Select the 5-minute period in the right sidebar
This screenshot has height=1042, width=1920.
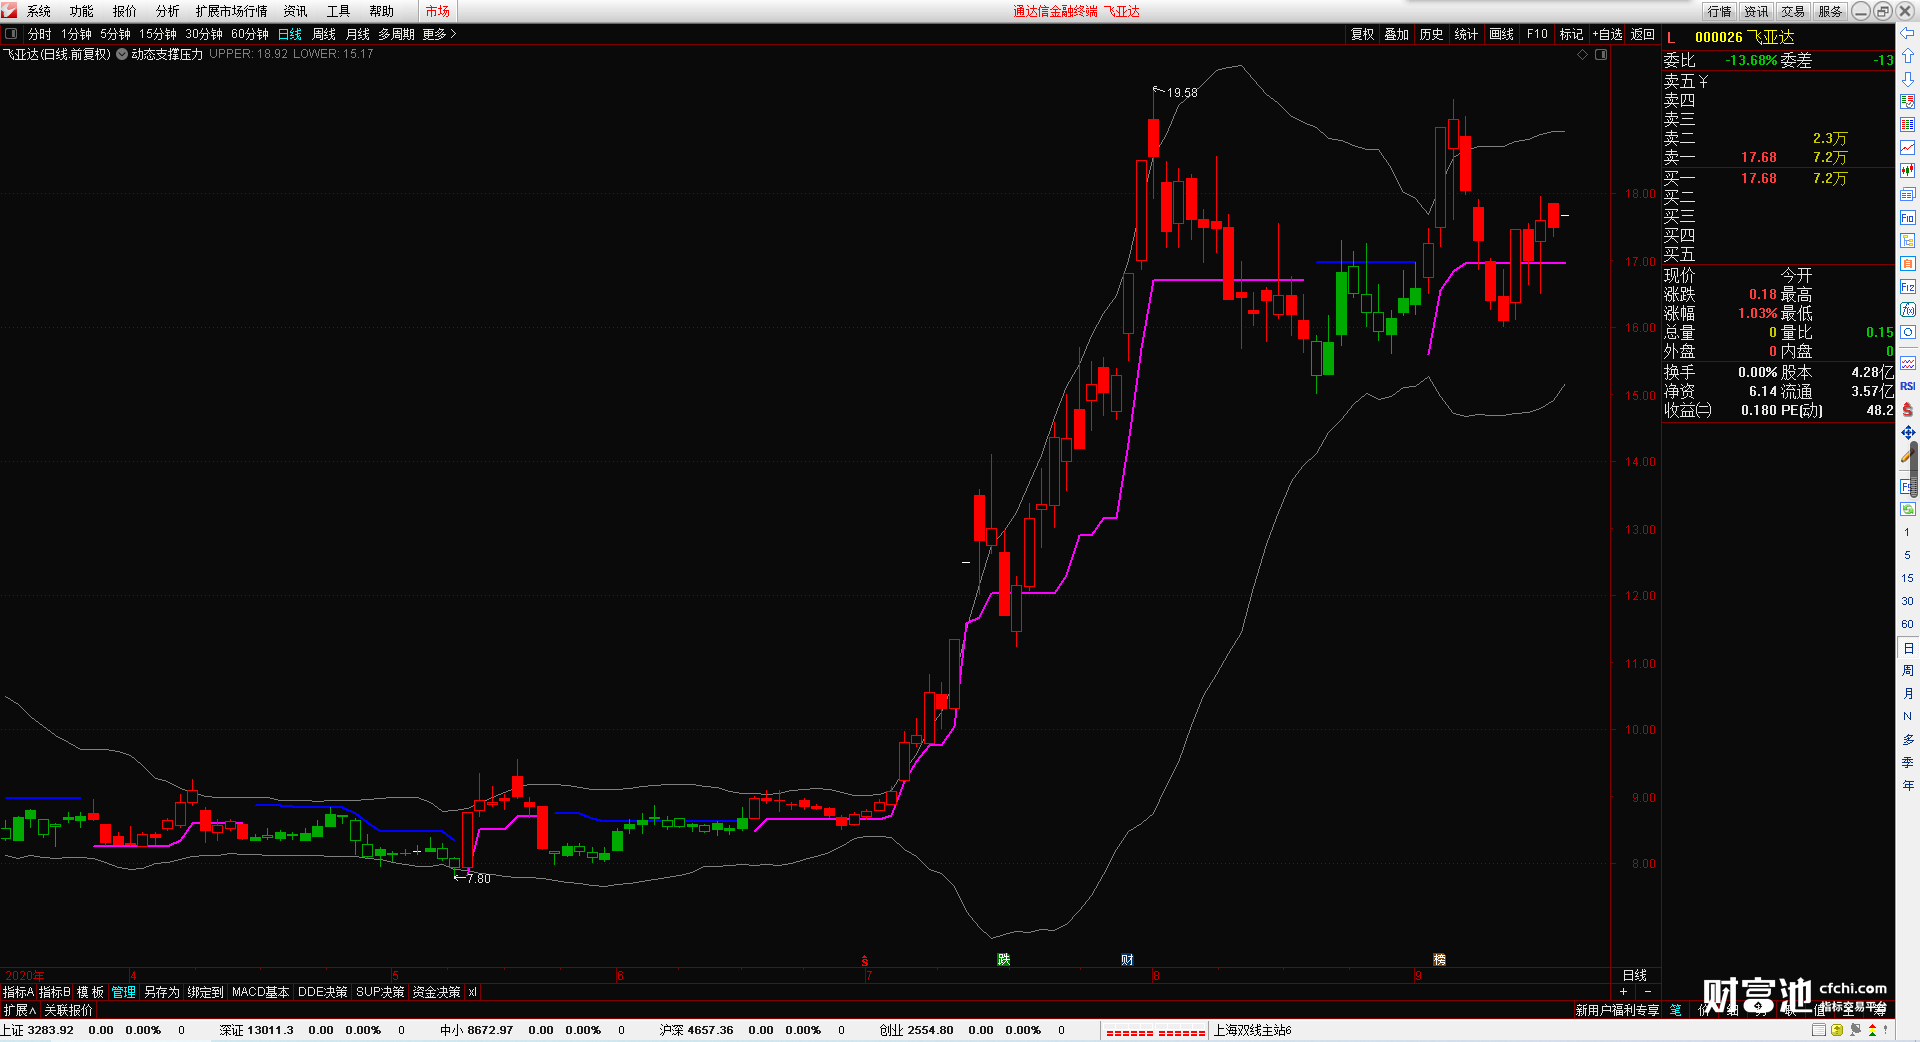(1907, 555)
